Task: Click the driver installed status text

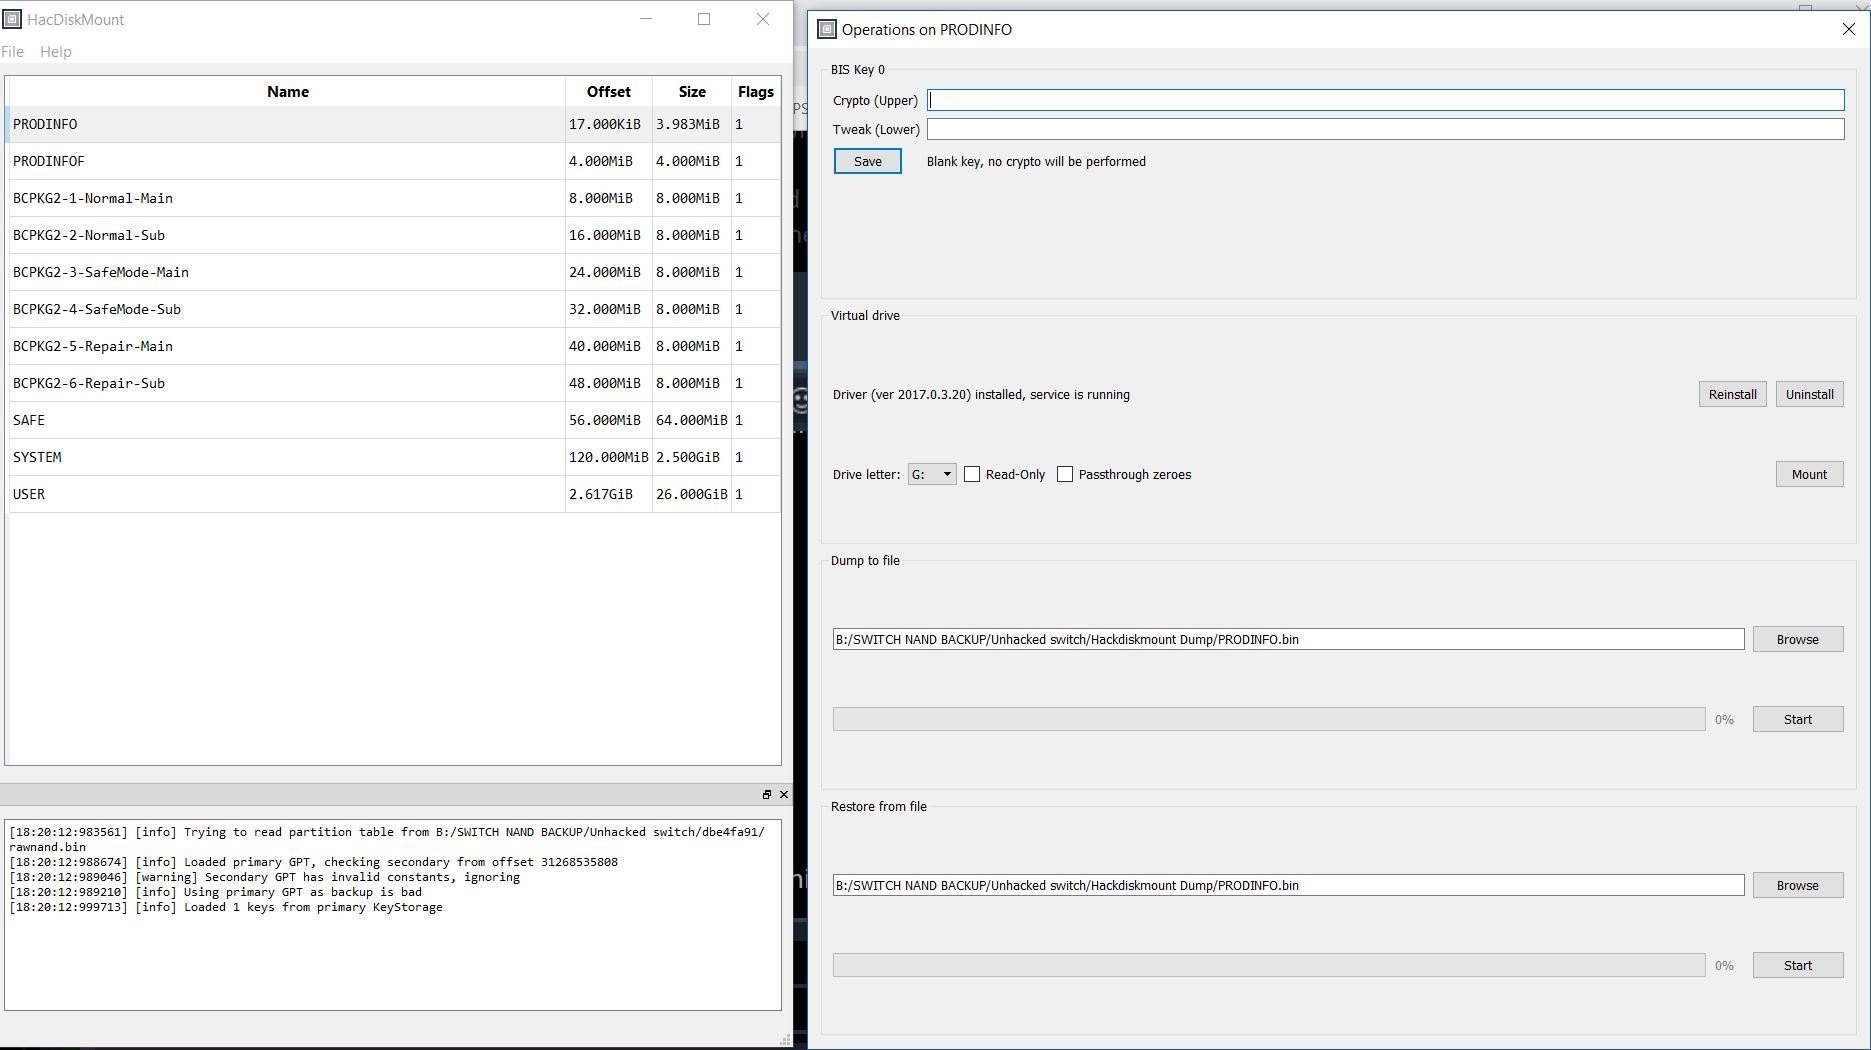Action: (x=981, y=394)
